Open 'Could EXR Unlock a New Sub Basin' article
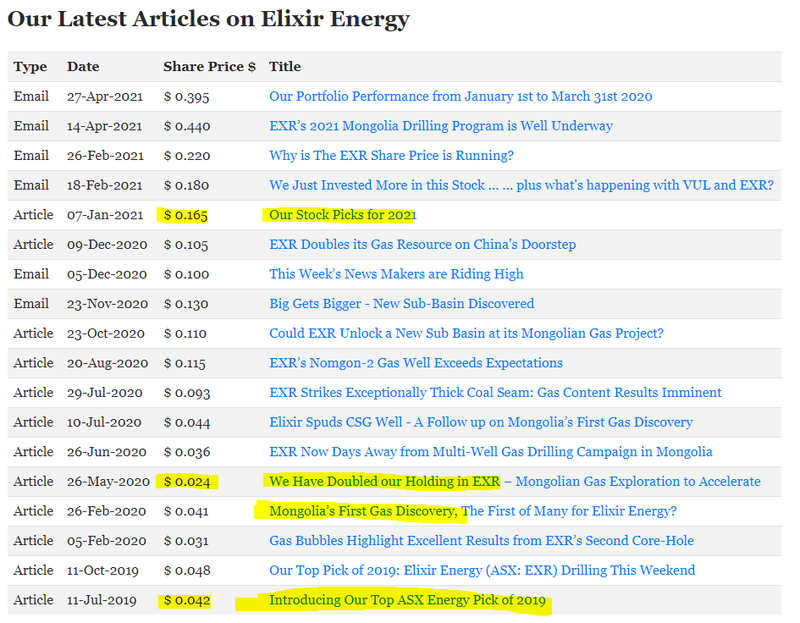Viewport: 800px width, 623px height. pyautogui.click(x=466, y=333)
